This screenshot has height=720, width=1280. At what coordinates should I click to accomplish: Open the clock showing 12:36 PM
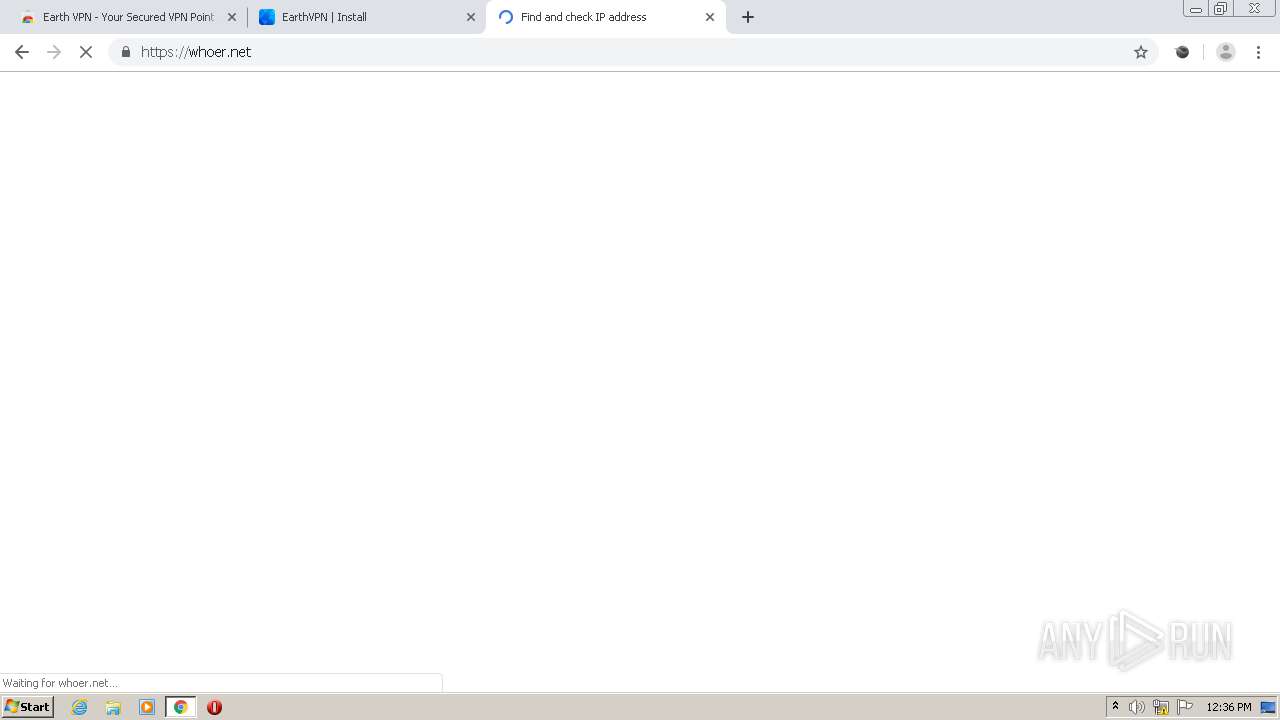point(1229,707)
